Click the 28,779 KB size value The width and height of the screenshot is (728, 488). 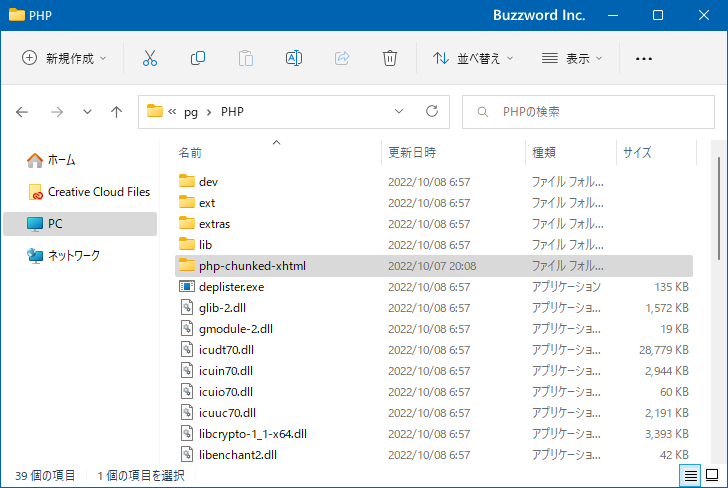(x=663, y=350)
